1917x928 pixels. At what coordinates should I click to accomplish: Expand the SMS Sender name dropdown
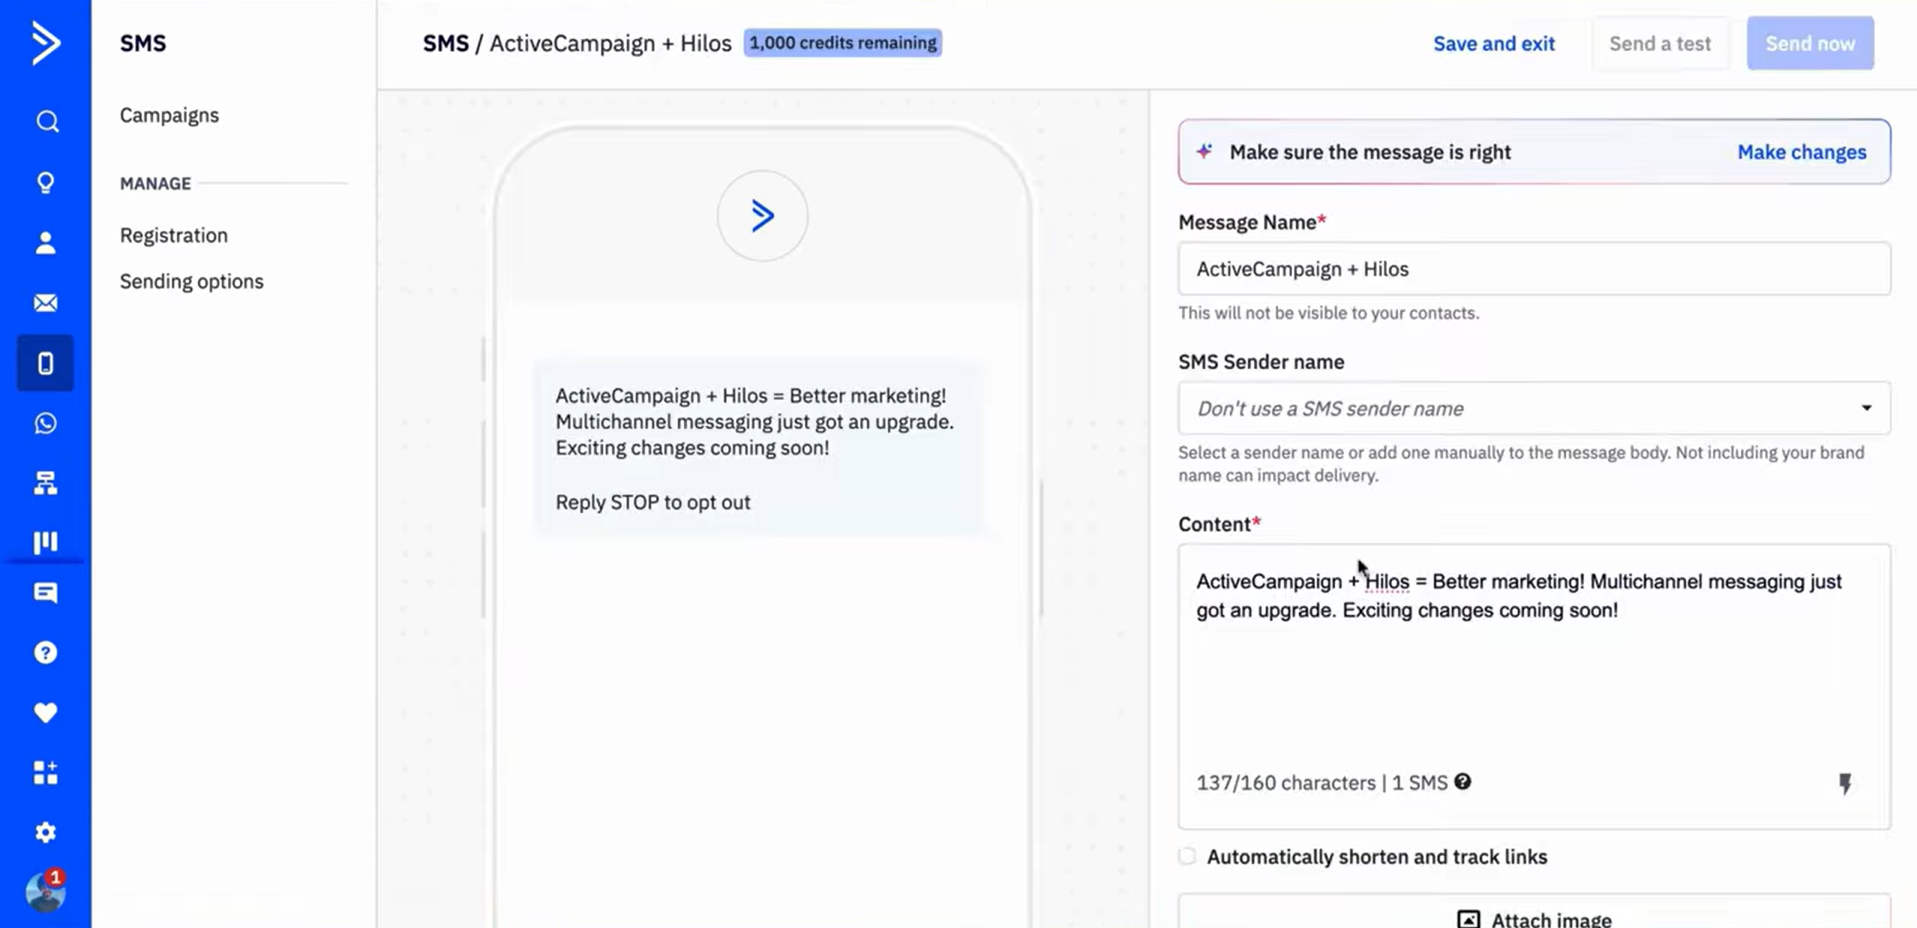[x=1534, y=408]
